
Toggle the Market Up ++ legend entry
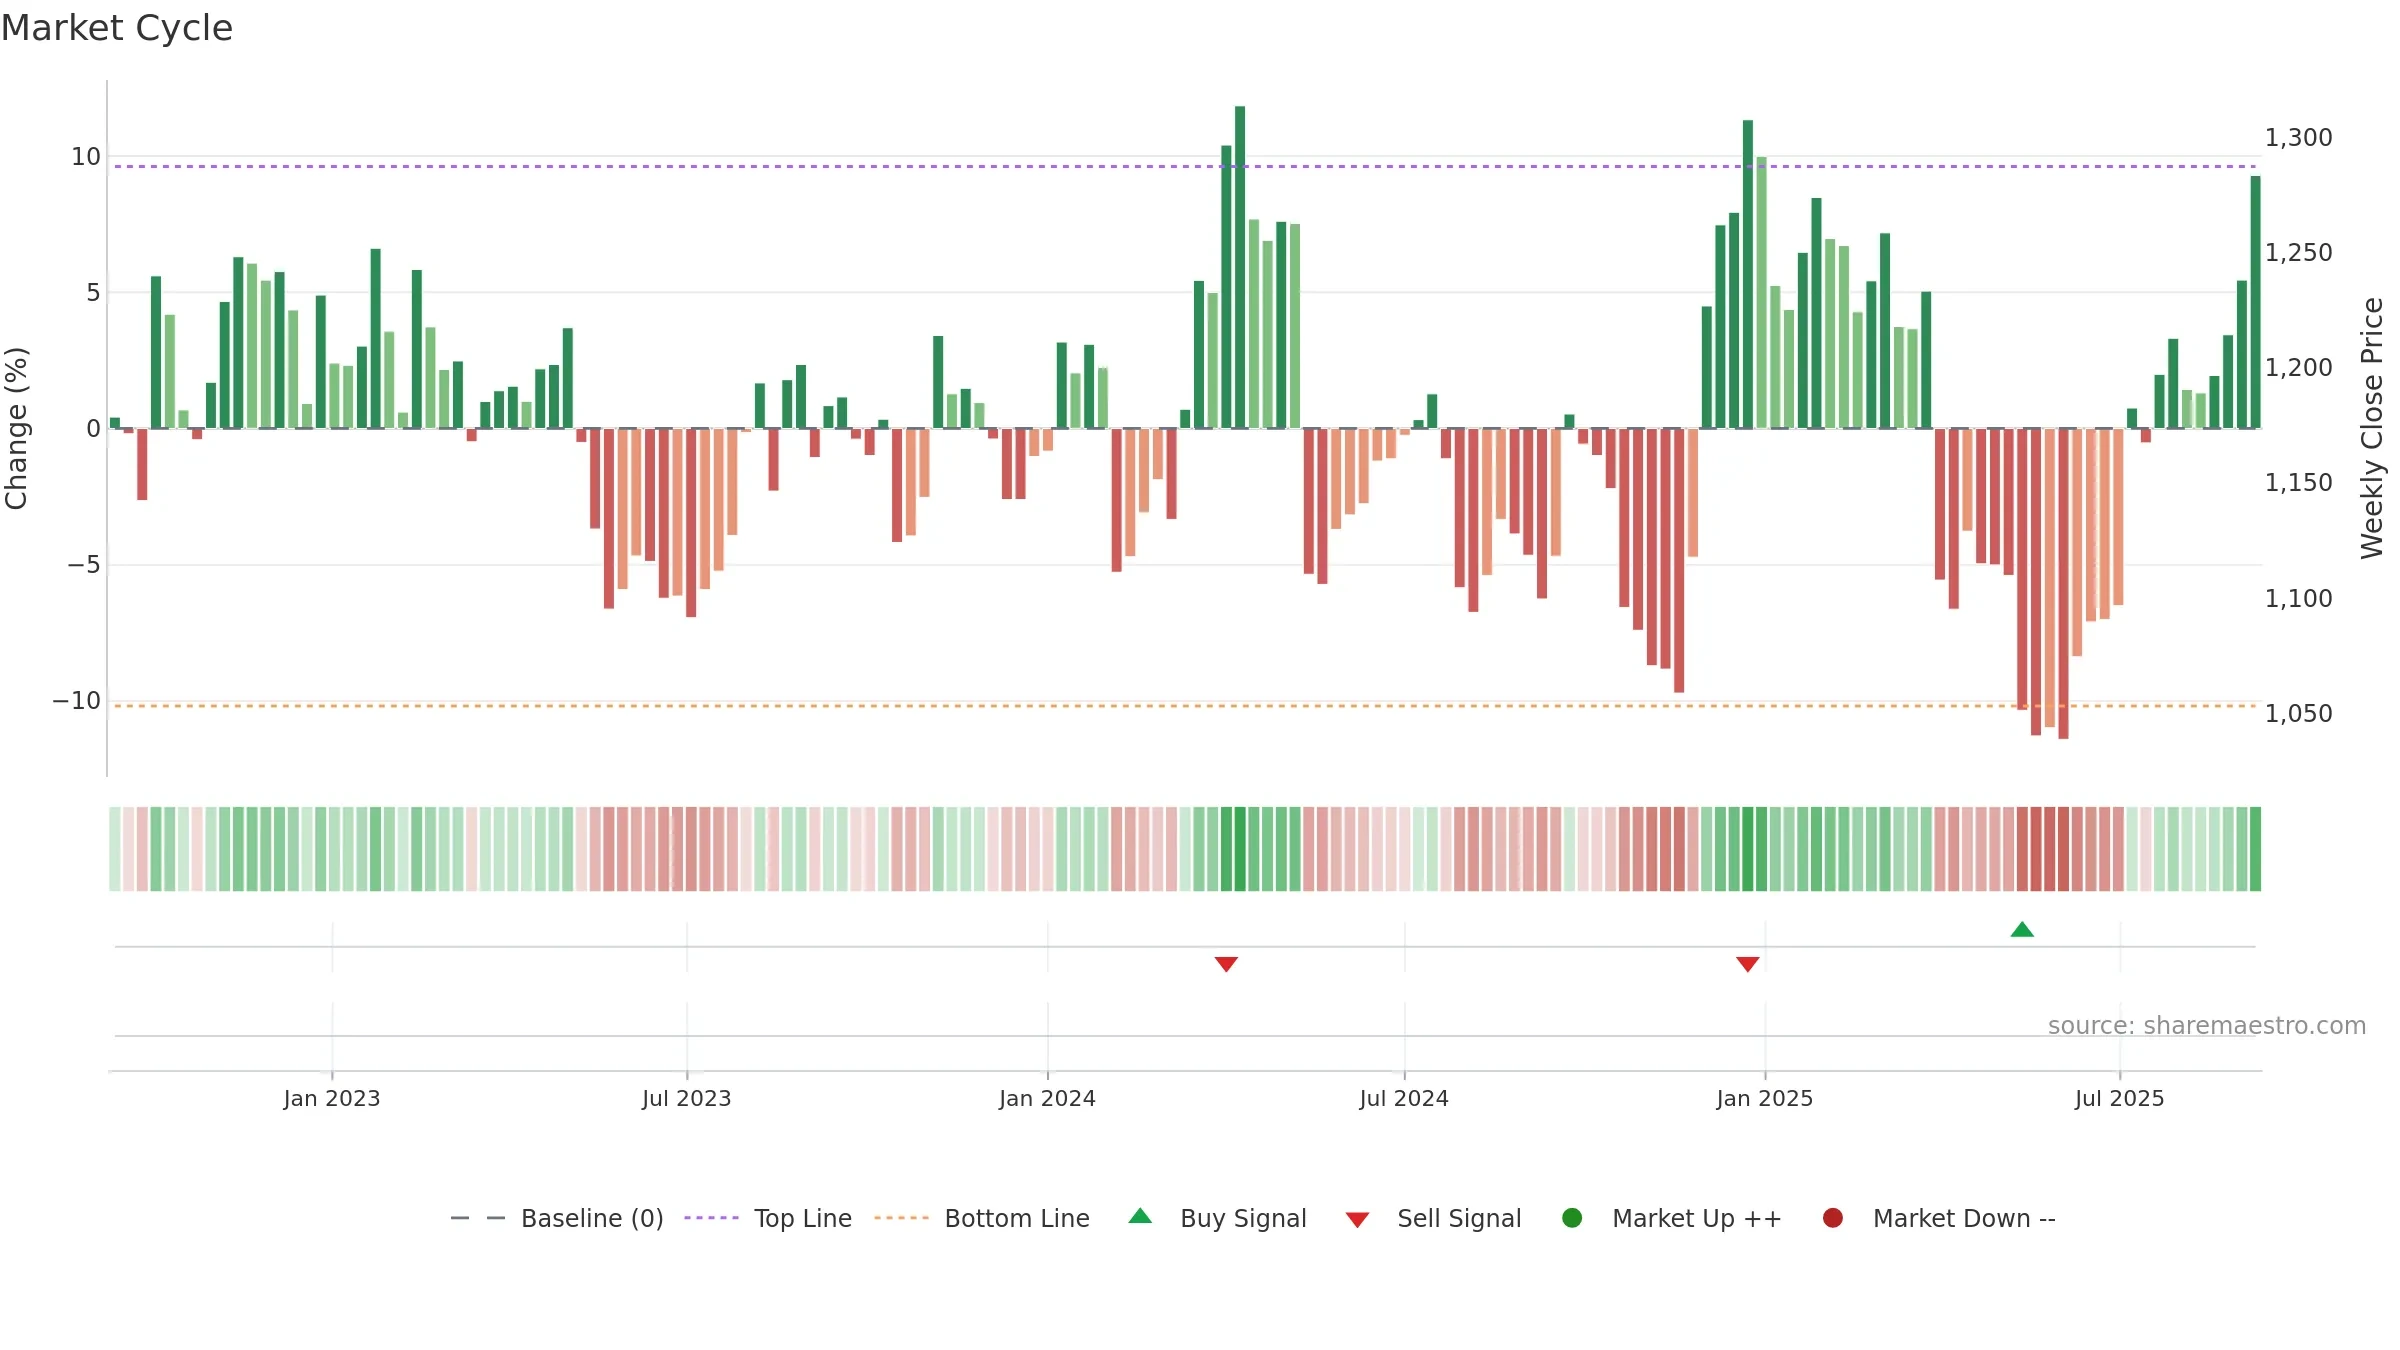coord(1671,1218)
